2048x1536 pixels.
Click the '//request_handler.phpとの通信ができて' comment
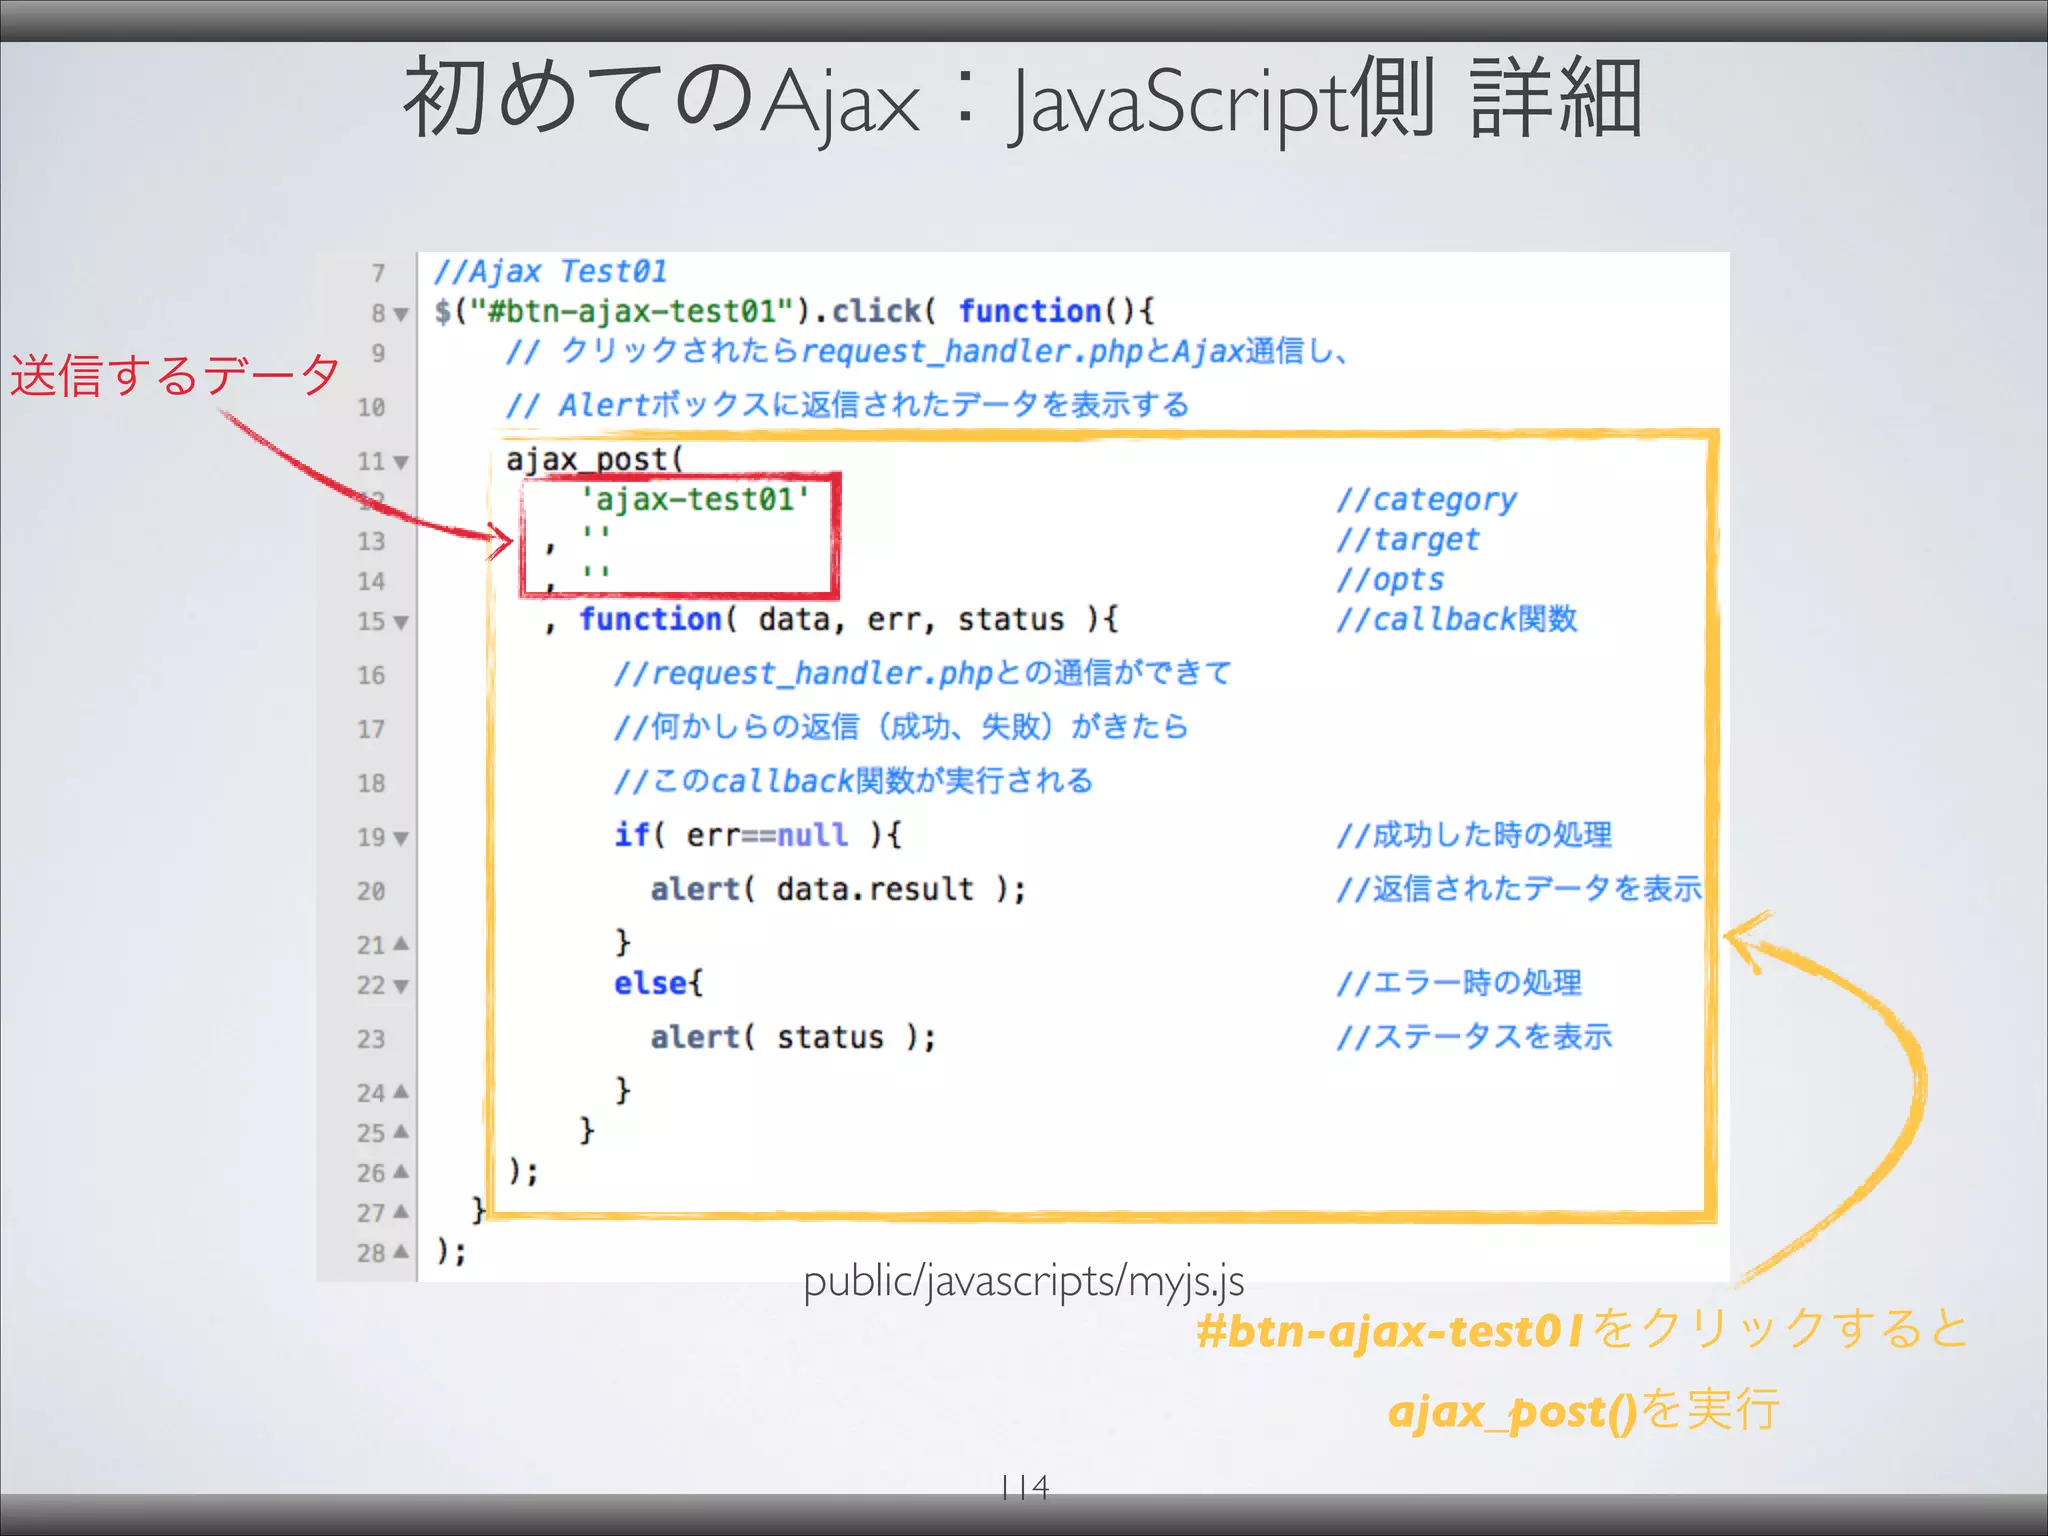point(922,673)
